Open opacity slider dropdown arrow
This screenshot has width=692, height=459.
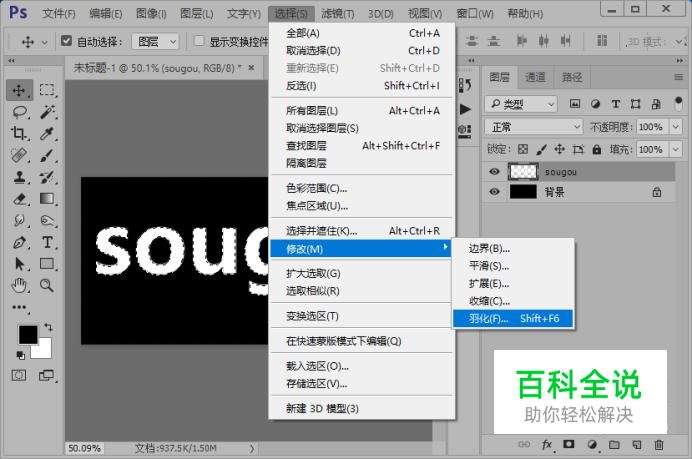[676, 127]
